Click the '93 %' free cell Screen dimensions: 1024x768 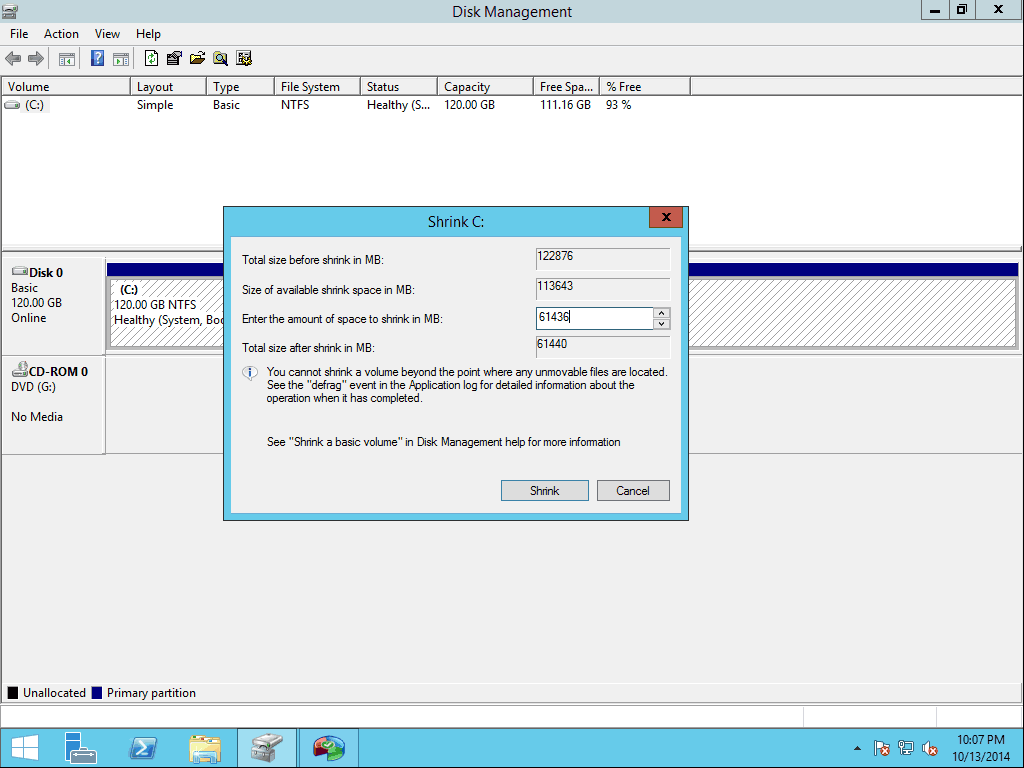618,104
